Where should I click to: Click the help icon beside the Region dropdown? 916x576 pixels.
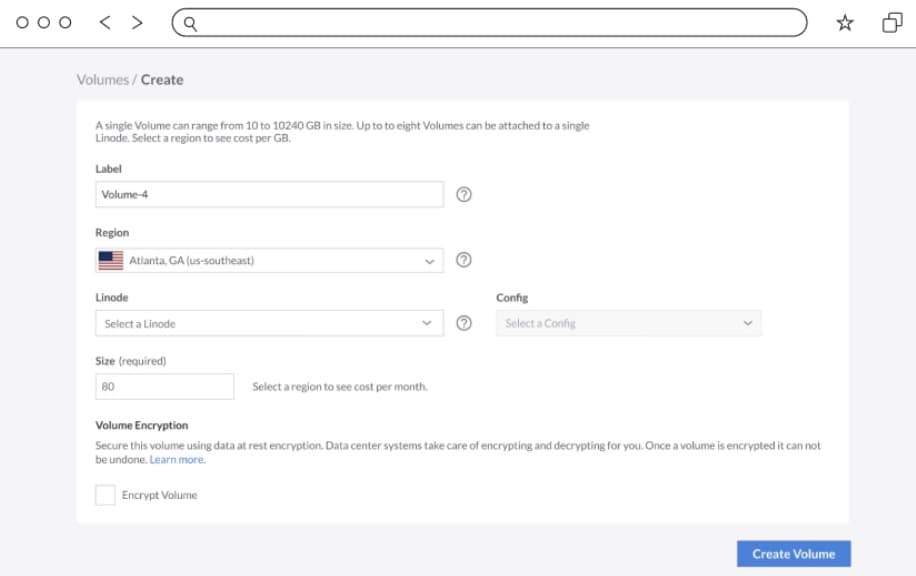pyautogui.click(x=463, y=260)
